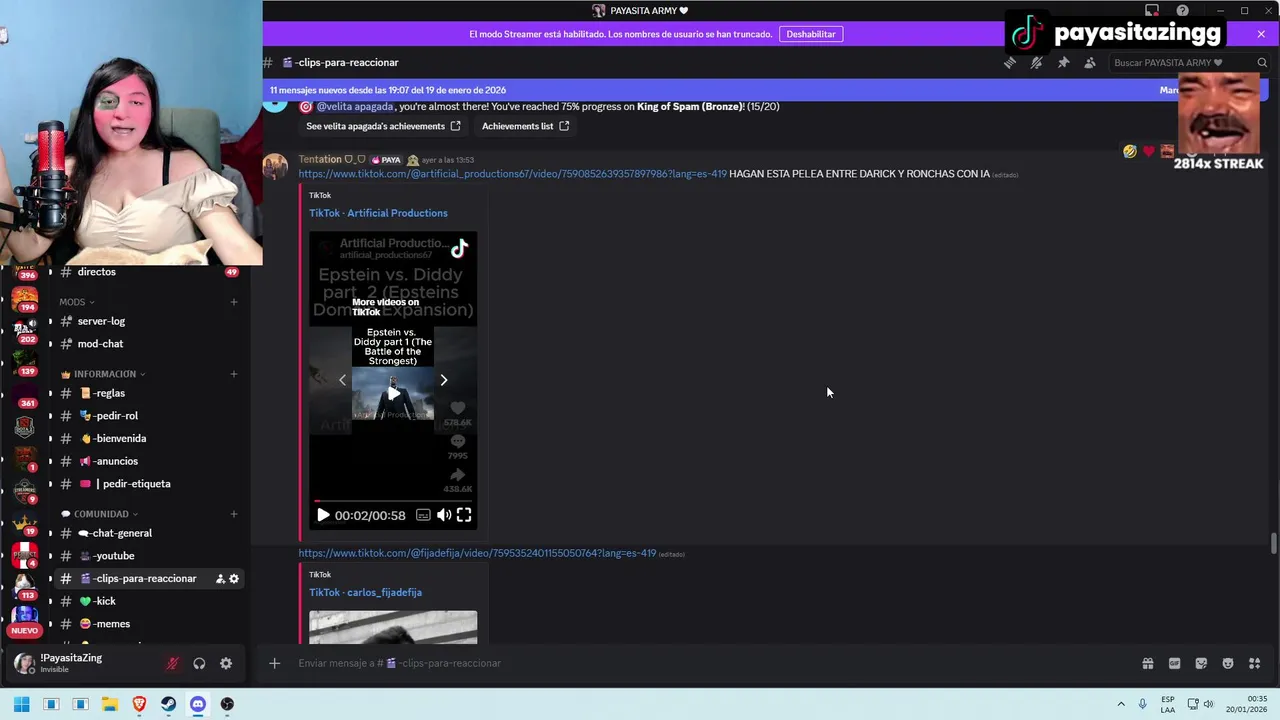Open the Achievements list link
The height and width of the screenshot is (720, 1280).
click(x=525, y=126)
